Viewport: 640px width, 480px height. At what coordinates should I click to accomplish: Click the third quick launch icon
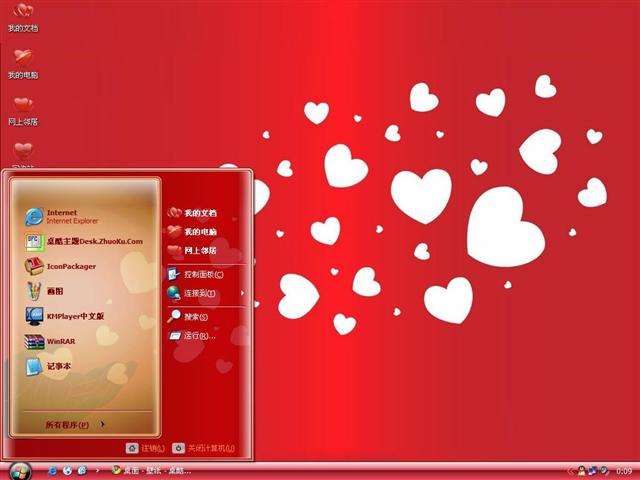point(82,471)
